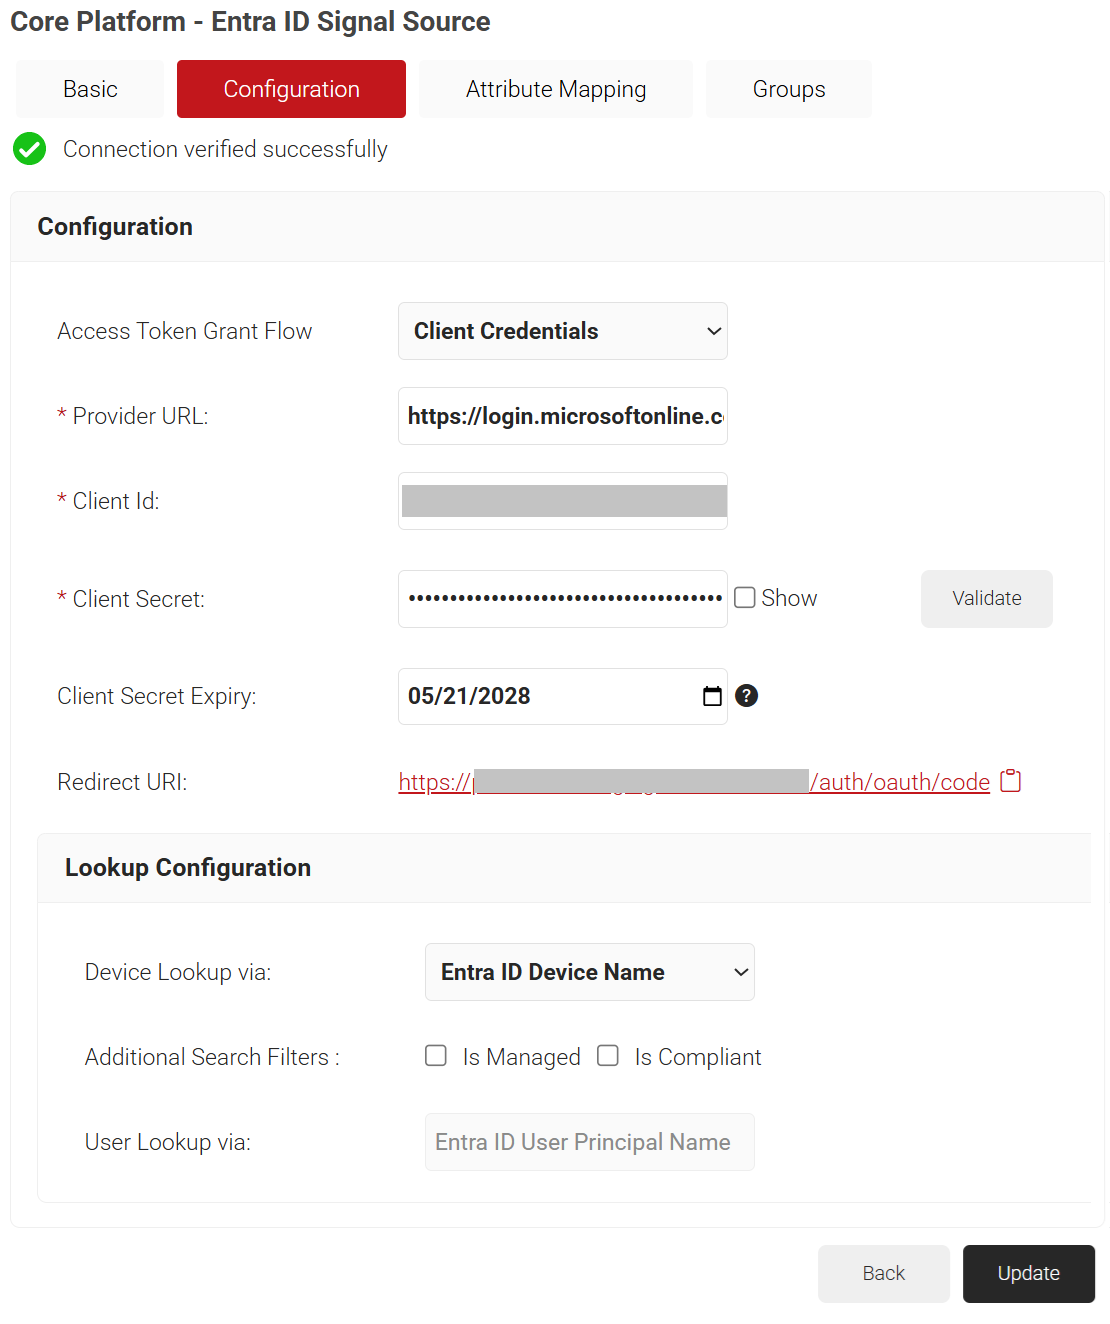Click the green connection verified checkmark icon

pos(30,149)
